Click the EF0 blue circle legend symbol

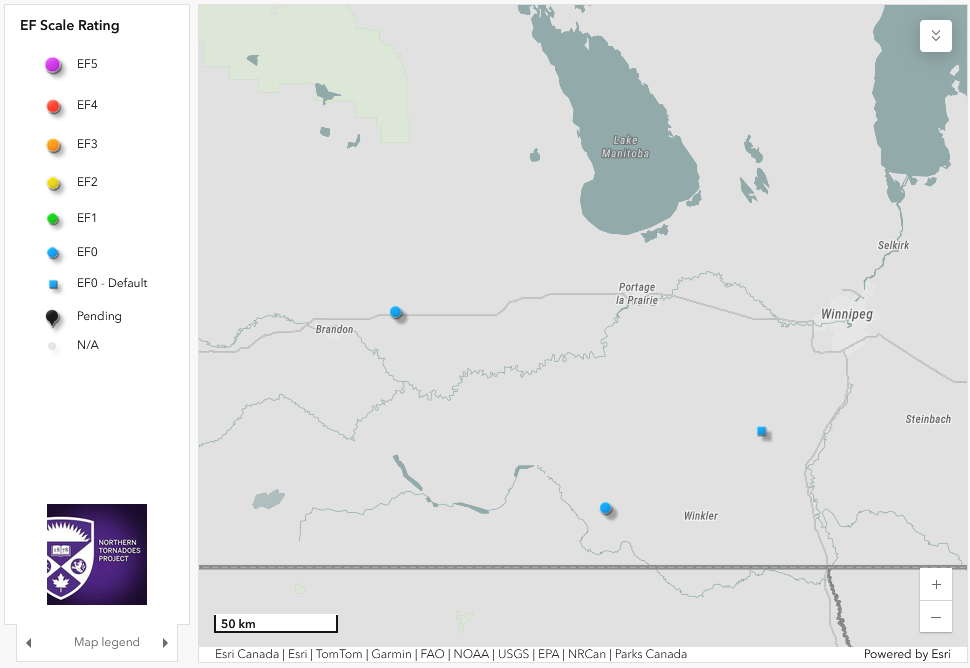[53, 252]
